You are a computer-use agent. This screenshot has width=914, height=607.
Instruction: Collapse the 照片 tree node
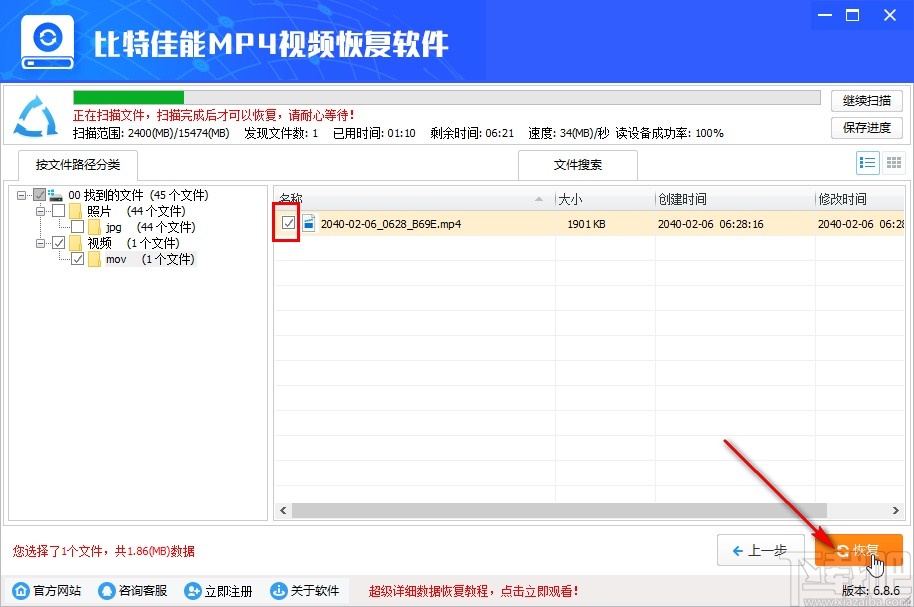coord(41,211)
